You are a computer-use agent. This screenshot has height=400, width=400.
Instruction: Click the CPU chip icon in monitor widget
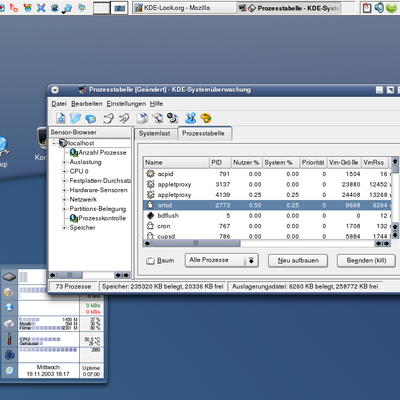(9, 276)
